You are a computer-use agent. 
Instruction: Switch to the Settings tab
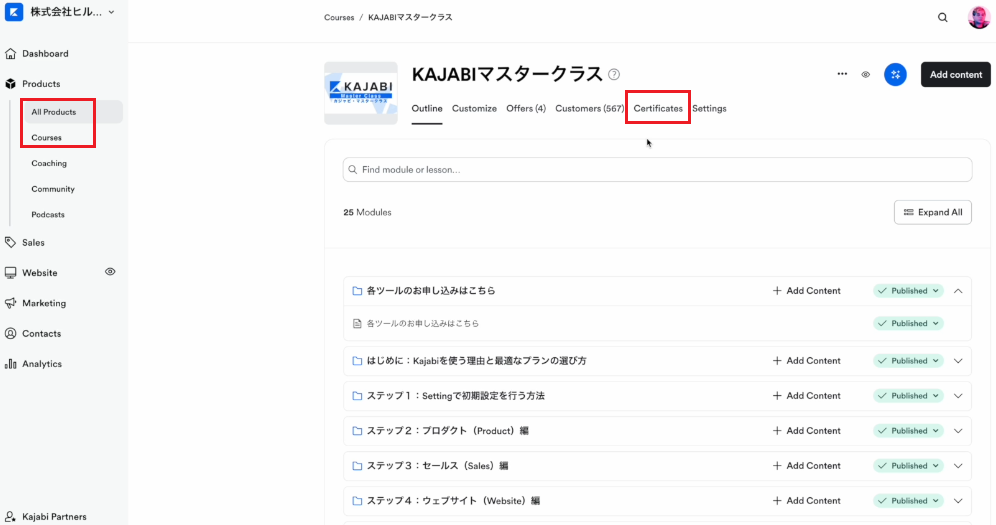[710, 109]
